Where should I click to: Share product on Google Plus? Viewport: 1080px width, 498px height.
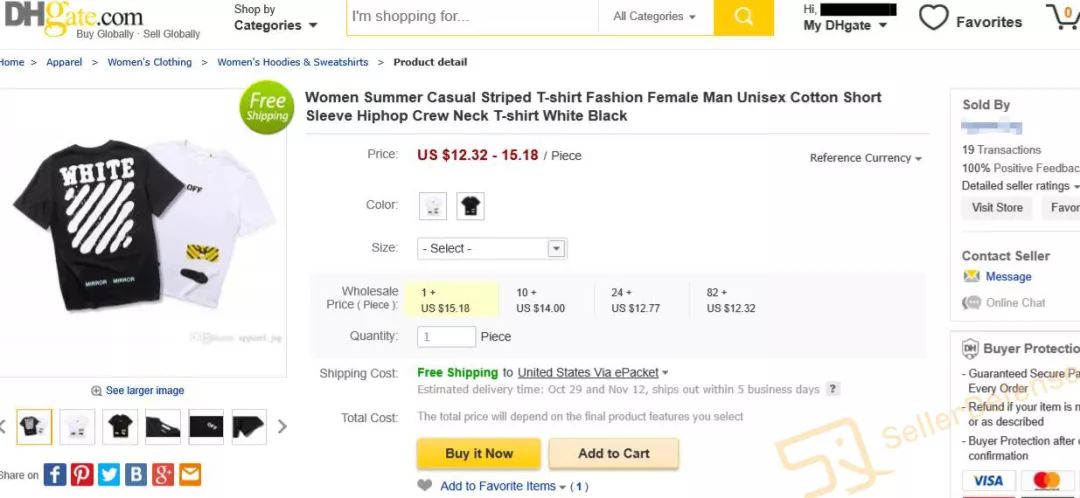(163, 474)
